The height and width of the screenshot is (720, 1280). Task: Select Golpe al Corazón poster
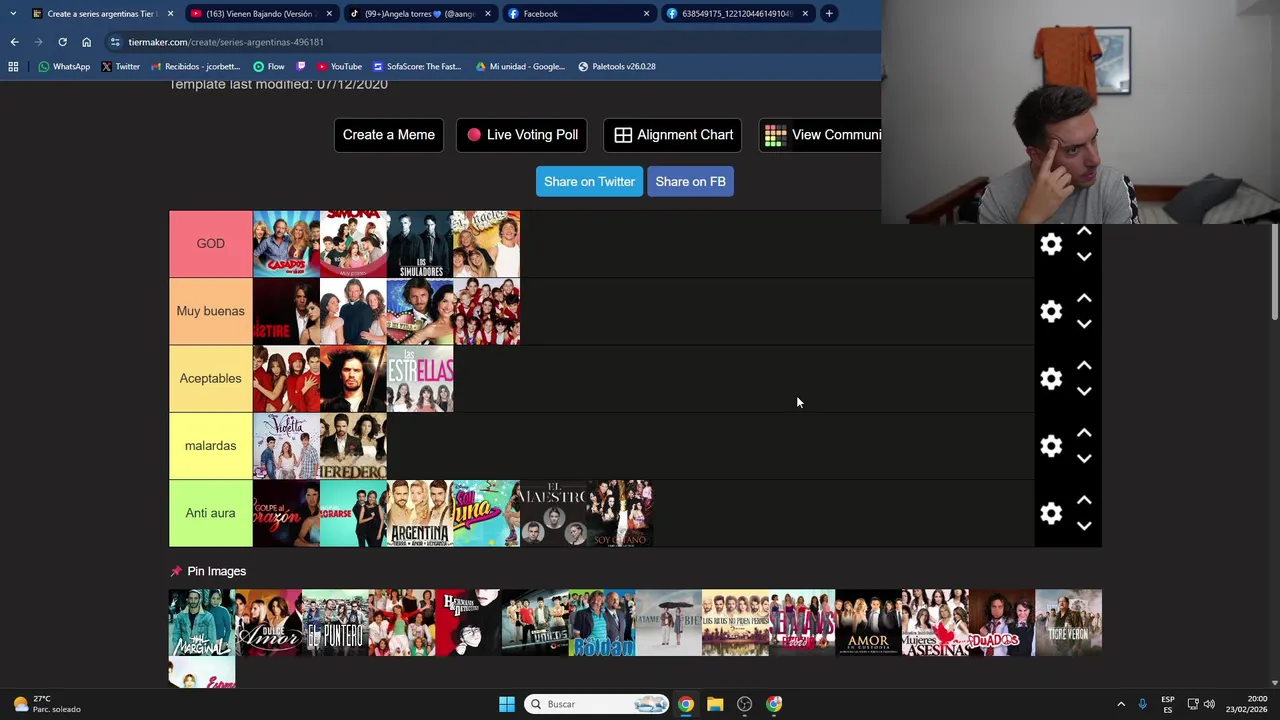click(x=286, y=513)
